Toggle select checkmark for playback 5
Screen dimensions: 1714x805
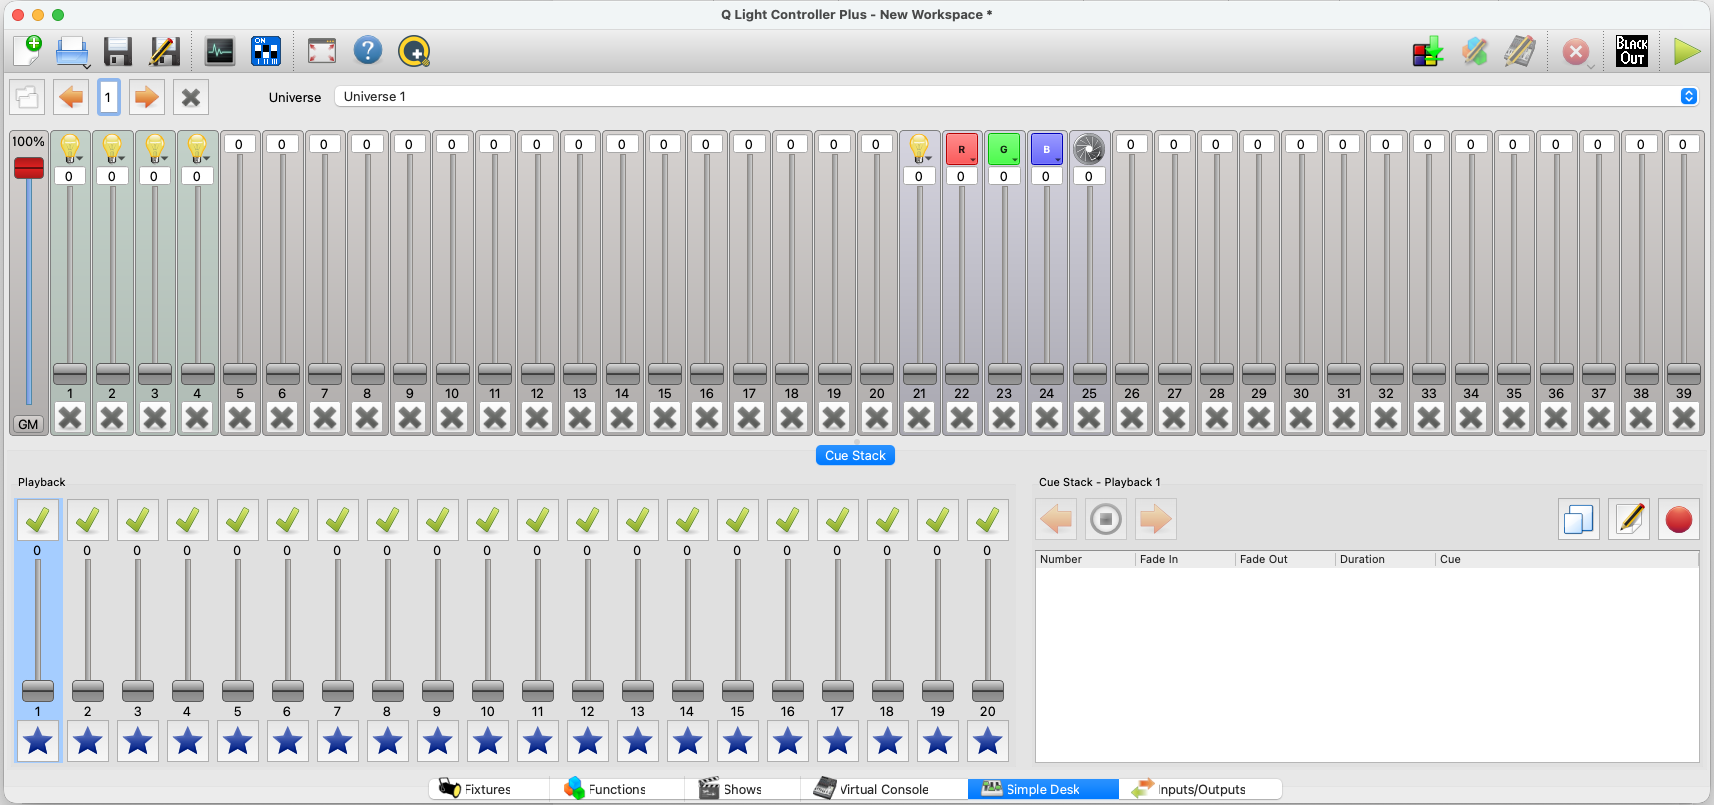[x=237, y=520]
